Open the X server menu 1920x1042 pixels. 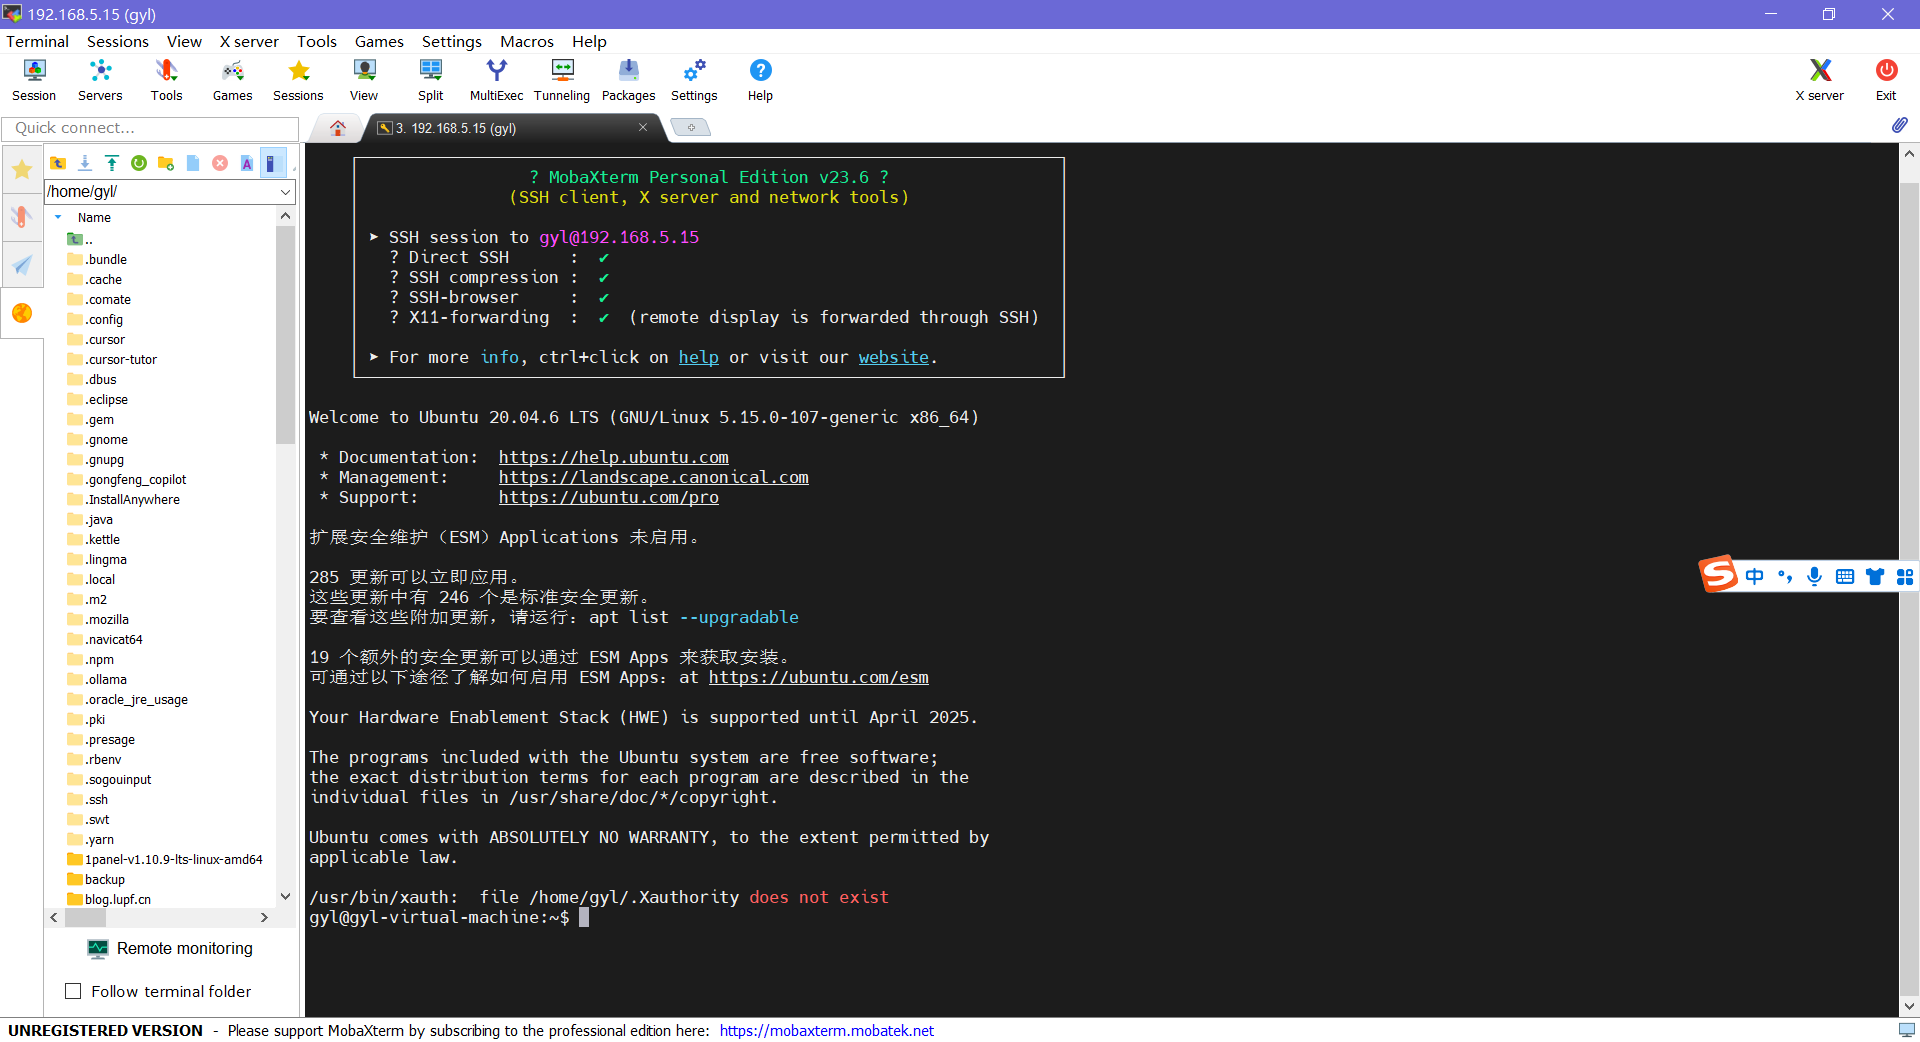(x=249, y=41)
